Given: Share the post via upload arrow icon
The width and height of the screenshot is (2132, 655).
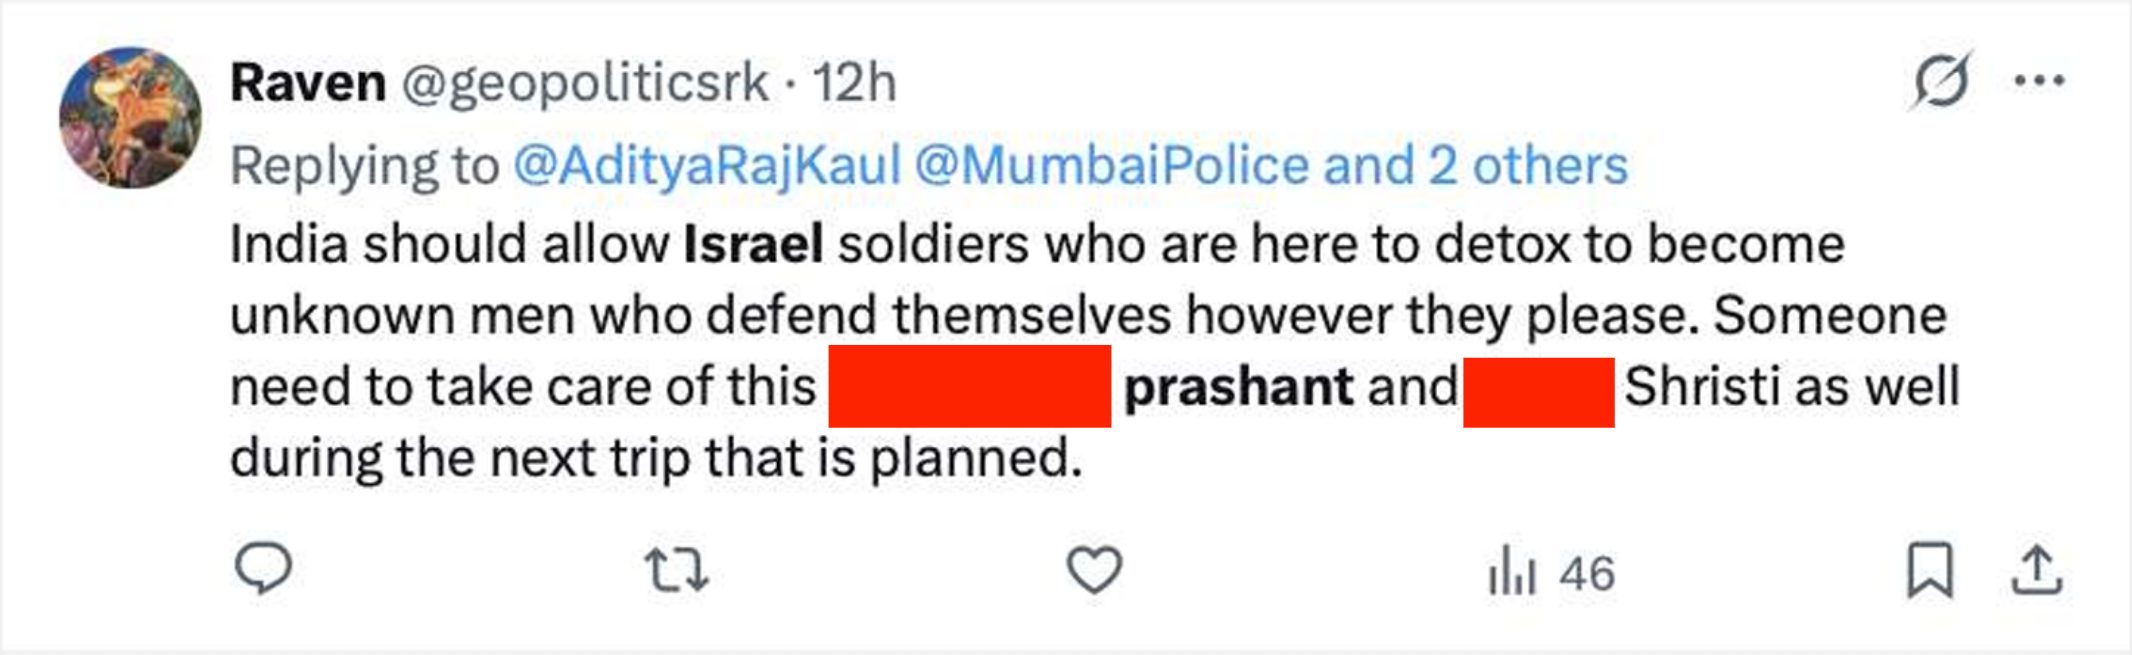Looking at the screenshot, I should [2036, 570].
